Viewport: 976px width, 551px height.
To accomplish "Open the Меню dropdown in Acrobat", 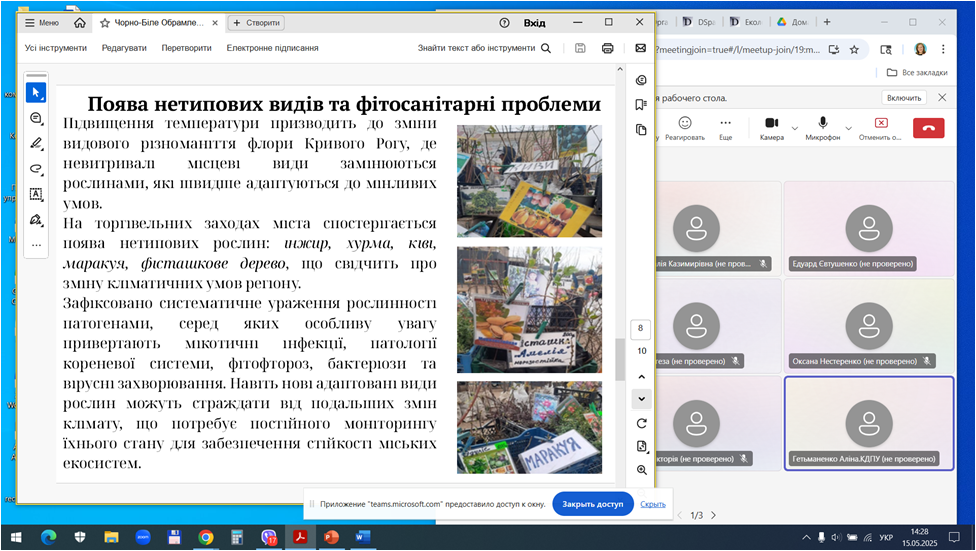I will pyautogui.click(x=41, y=23).
